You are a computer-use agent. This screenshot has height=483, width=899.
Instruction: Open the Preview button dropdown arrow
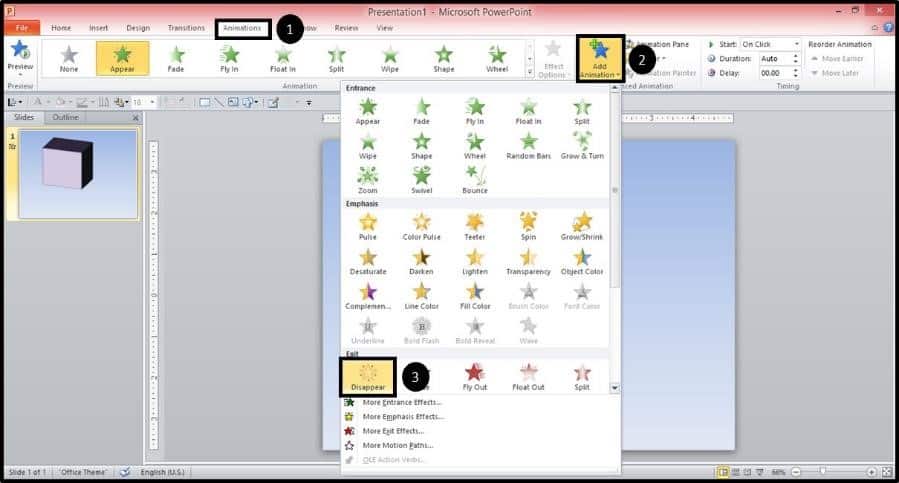pos(20,75)
